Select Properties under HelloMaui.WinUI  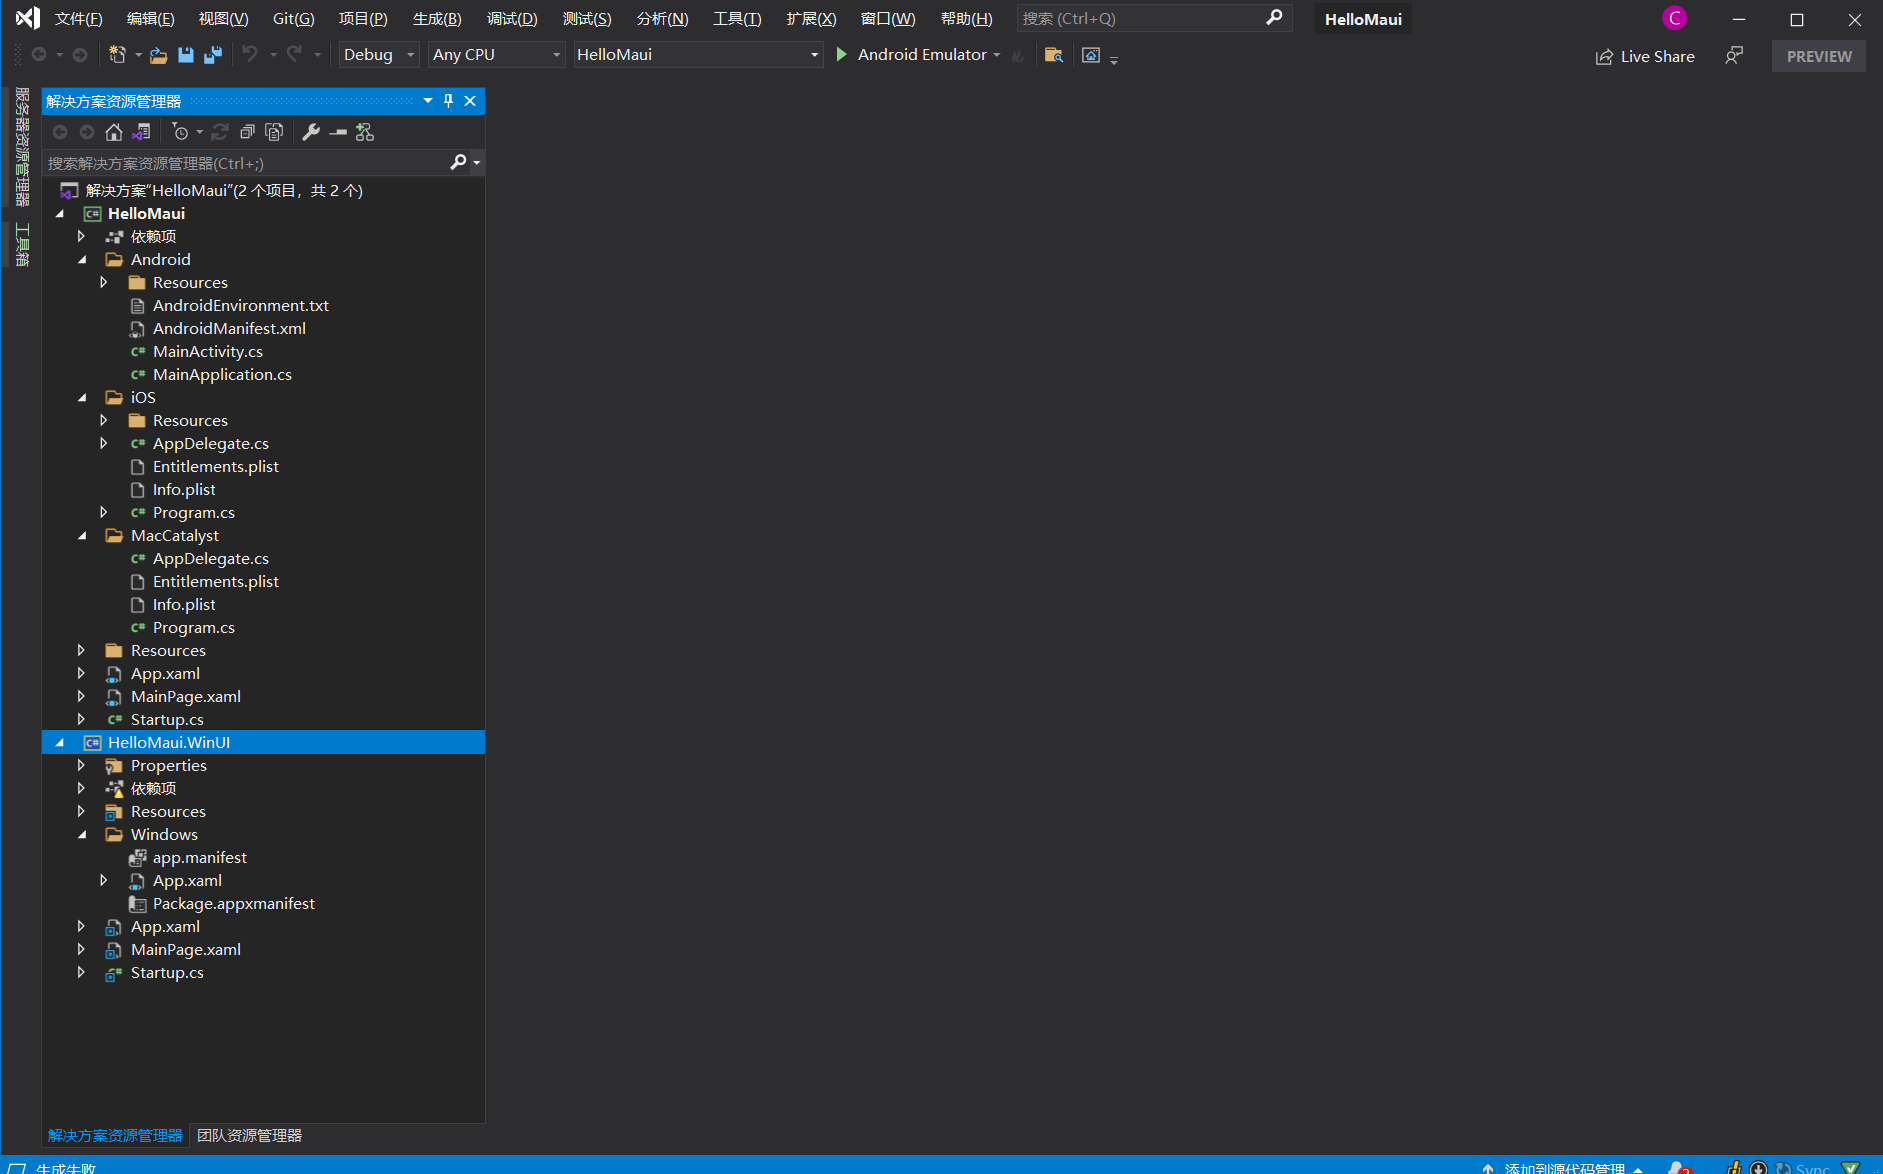(168, 766)
